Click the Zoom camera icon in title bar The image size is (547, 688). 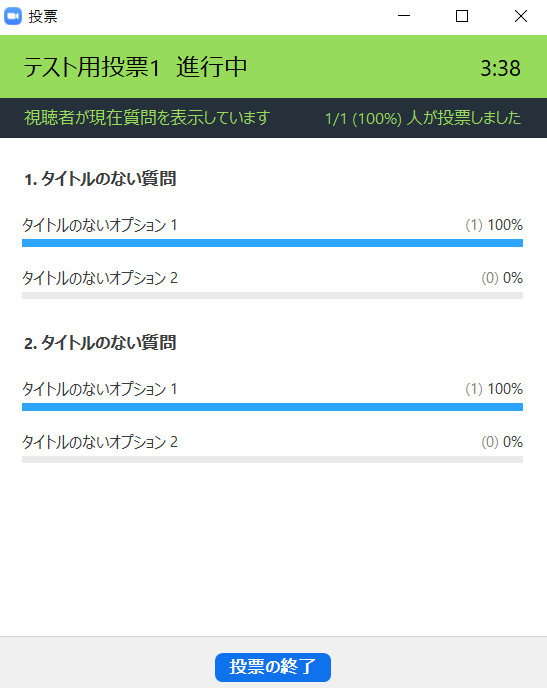13,16
